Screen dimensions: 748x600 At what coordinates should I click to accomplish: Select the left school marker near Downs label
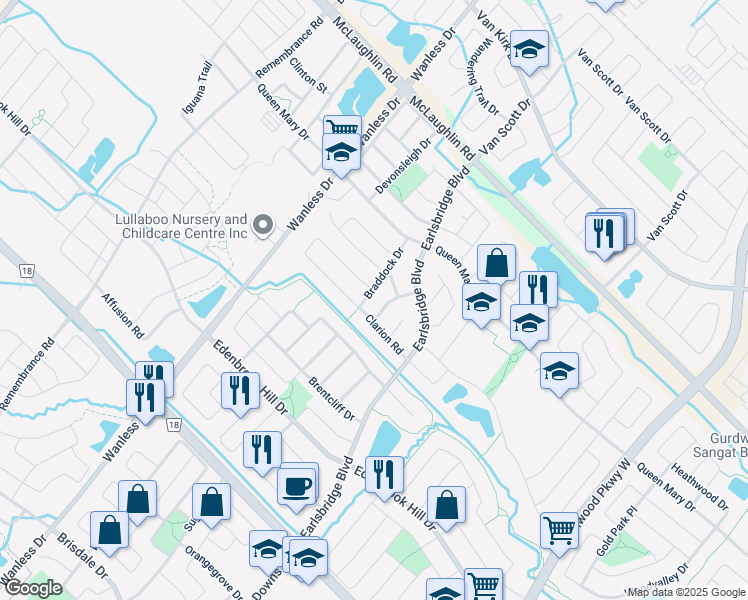pyautogui.click(x=268, y=549)
